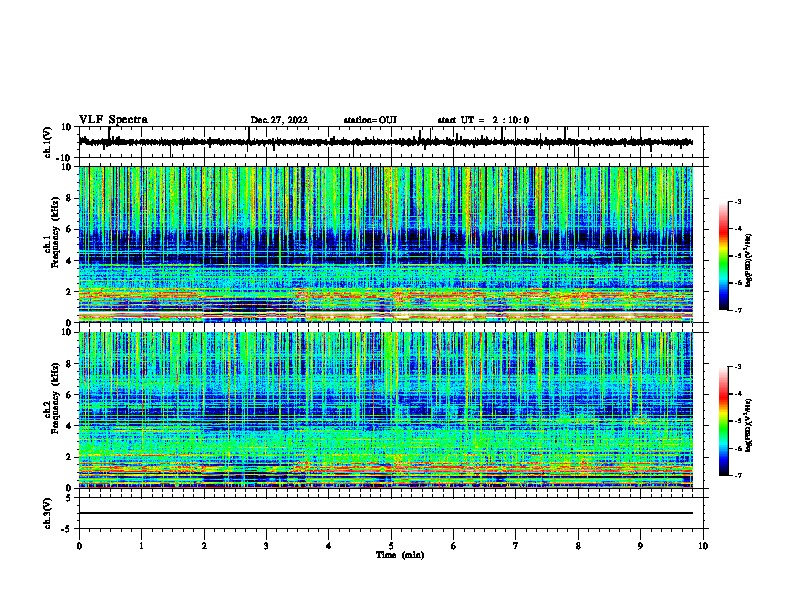This screenshot has width=792, height=612.
Task: Click the ch.1 "Frequency (kHz)" axis label
Action: 55,233
